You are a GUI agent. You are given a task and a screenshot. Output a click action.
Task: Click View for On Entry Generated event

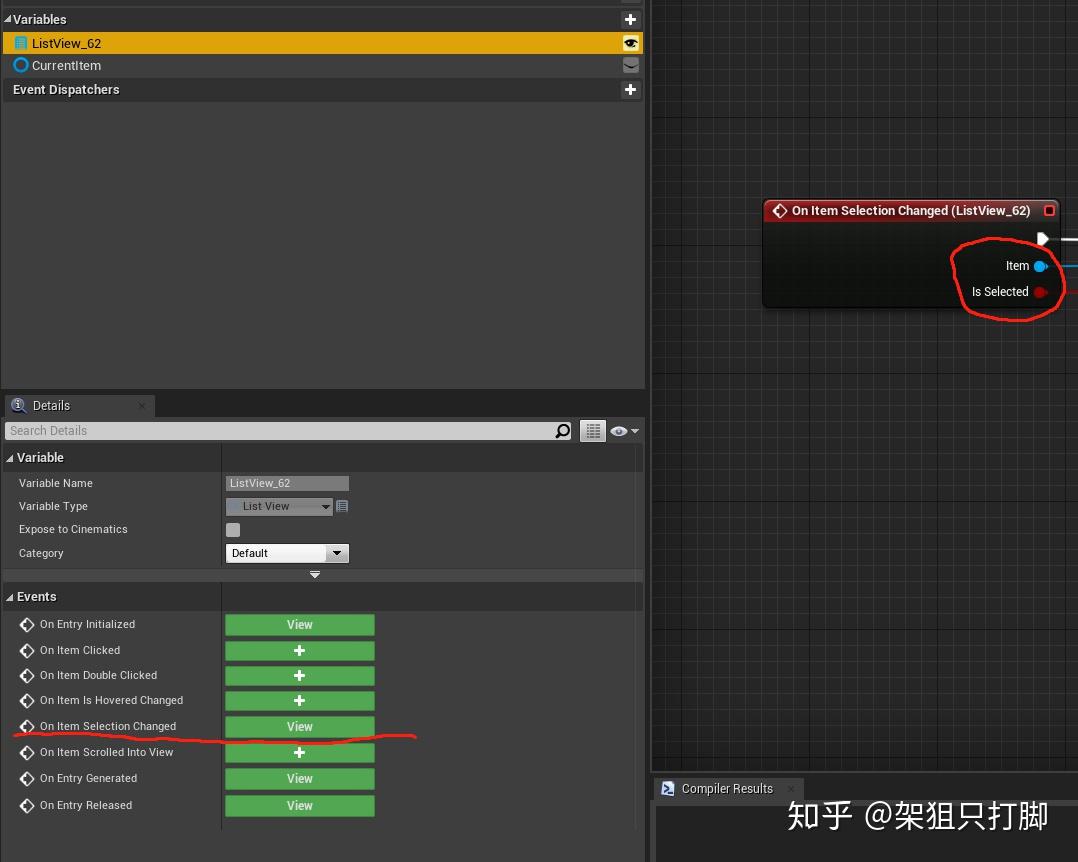[x=299, y=778]
